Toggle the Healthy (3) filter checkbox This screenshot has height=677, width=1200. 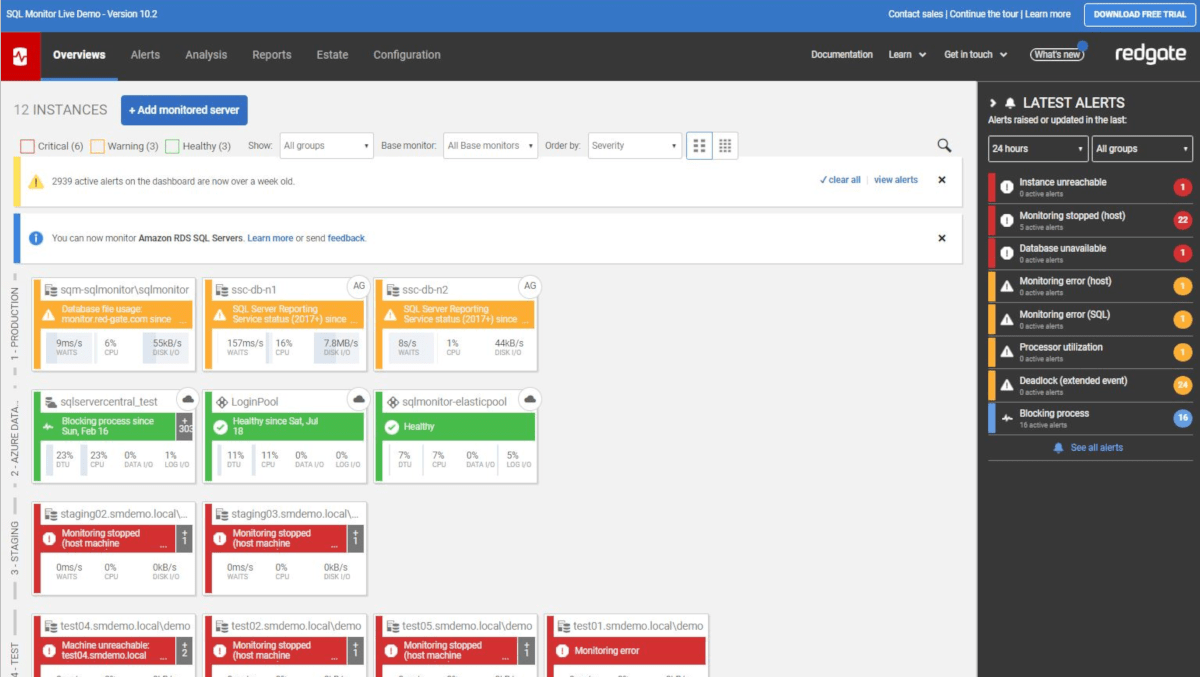click(172, 146)
